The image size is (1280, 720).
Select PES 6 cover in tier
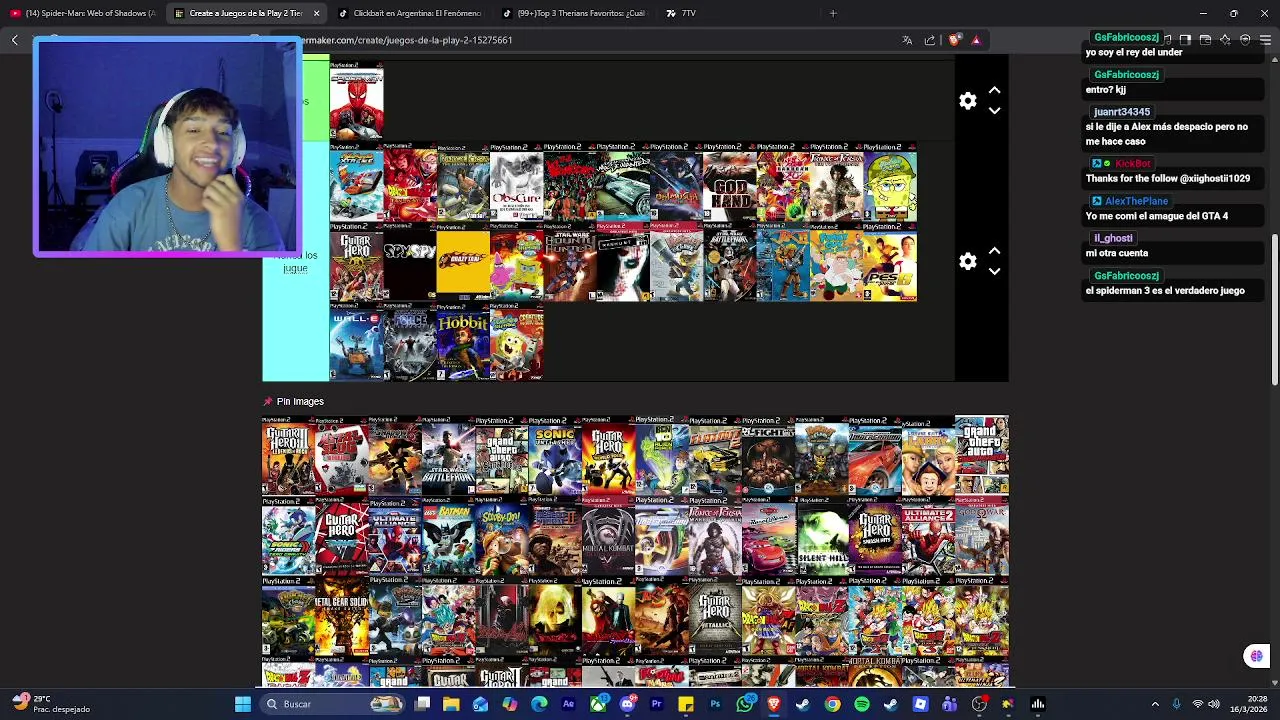(889, 262)
